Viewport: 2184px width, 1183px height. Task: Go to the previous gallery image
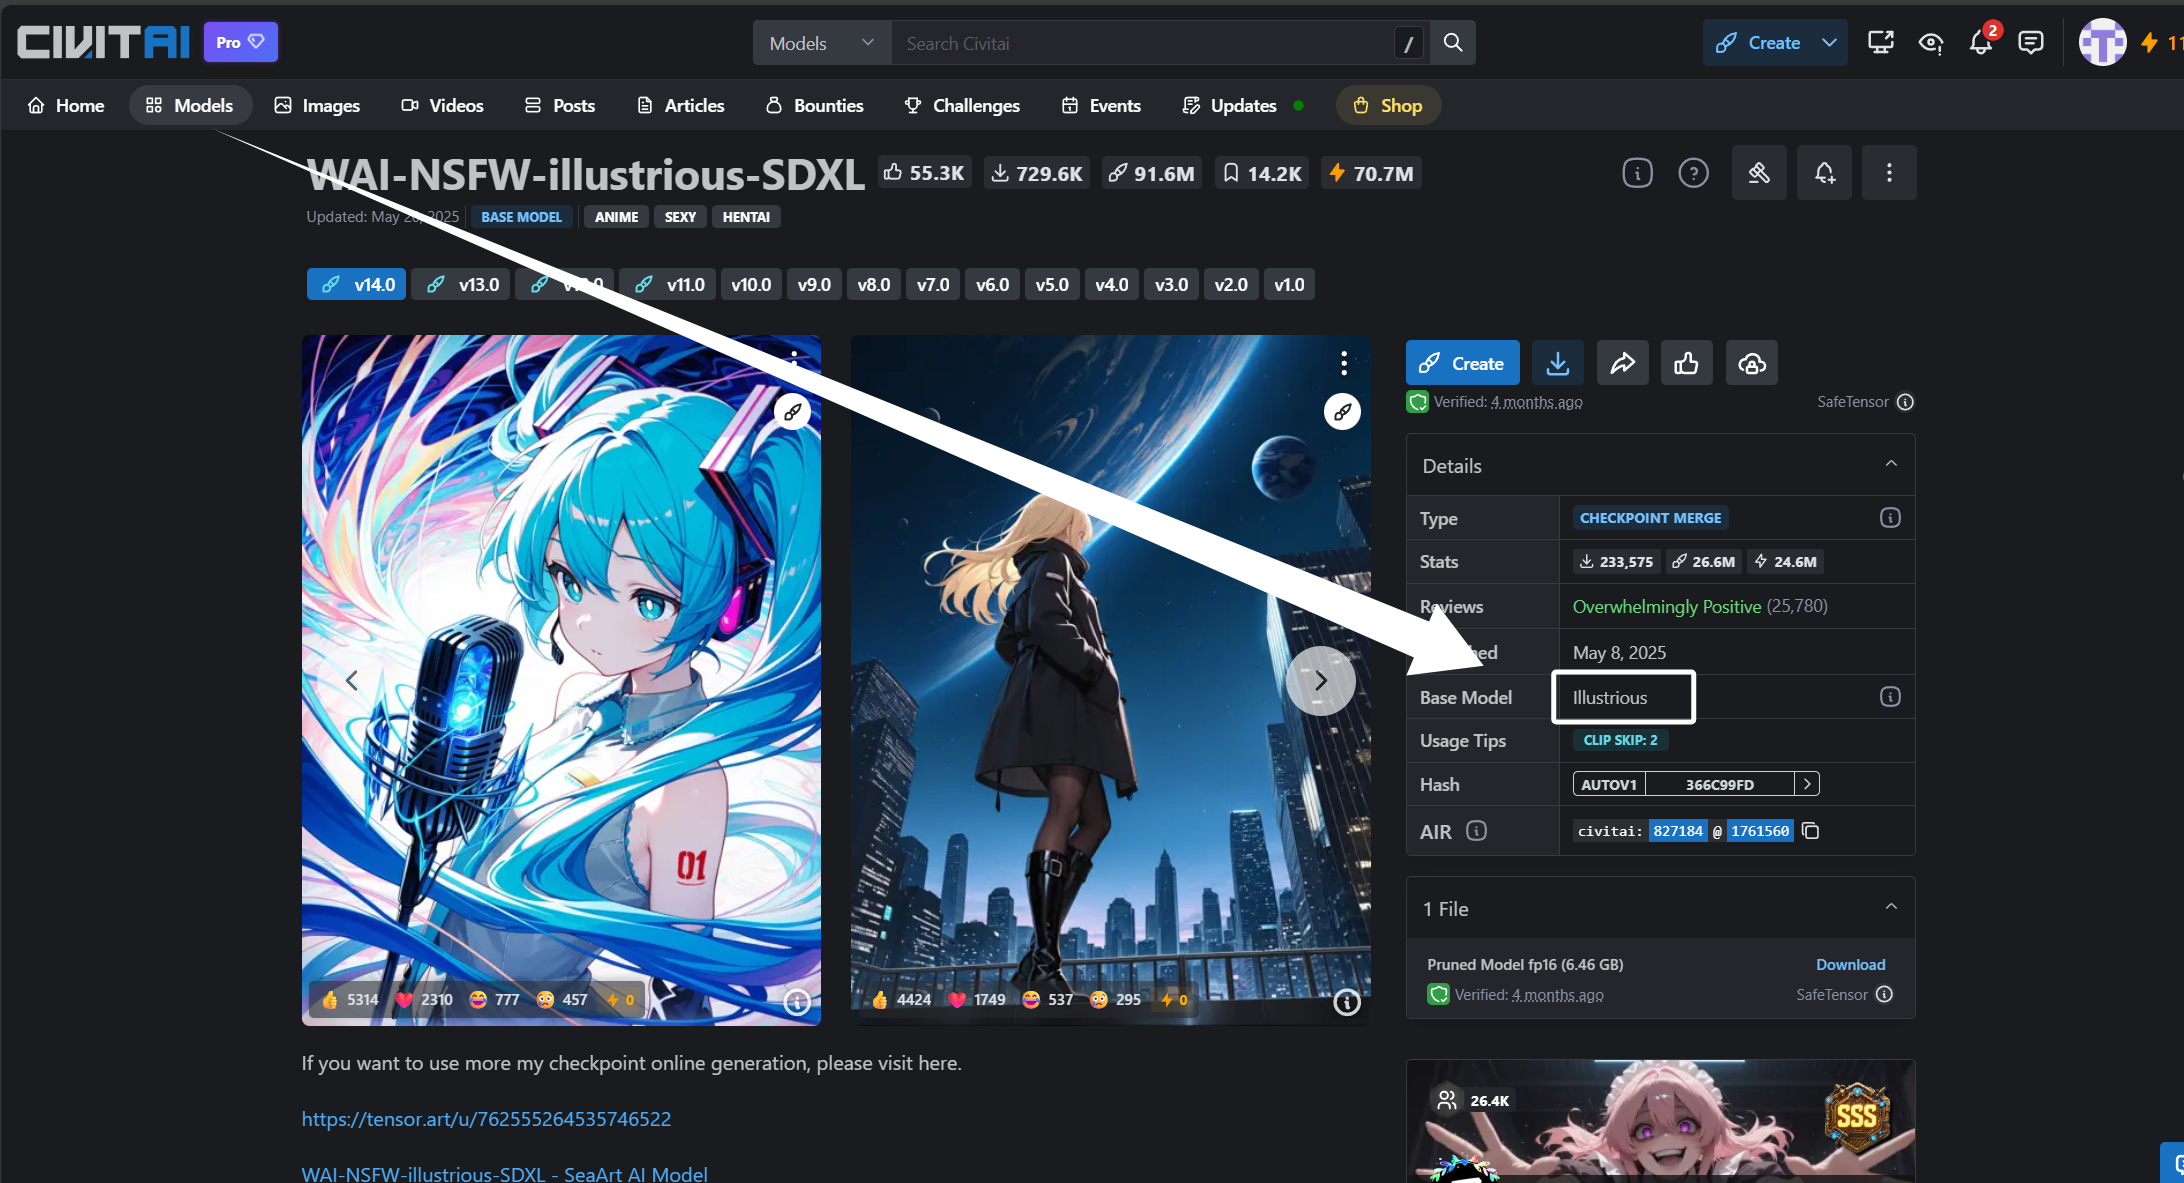[352, 681]
